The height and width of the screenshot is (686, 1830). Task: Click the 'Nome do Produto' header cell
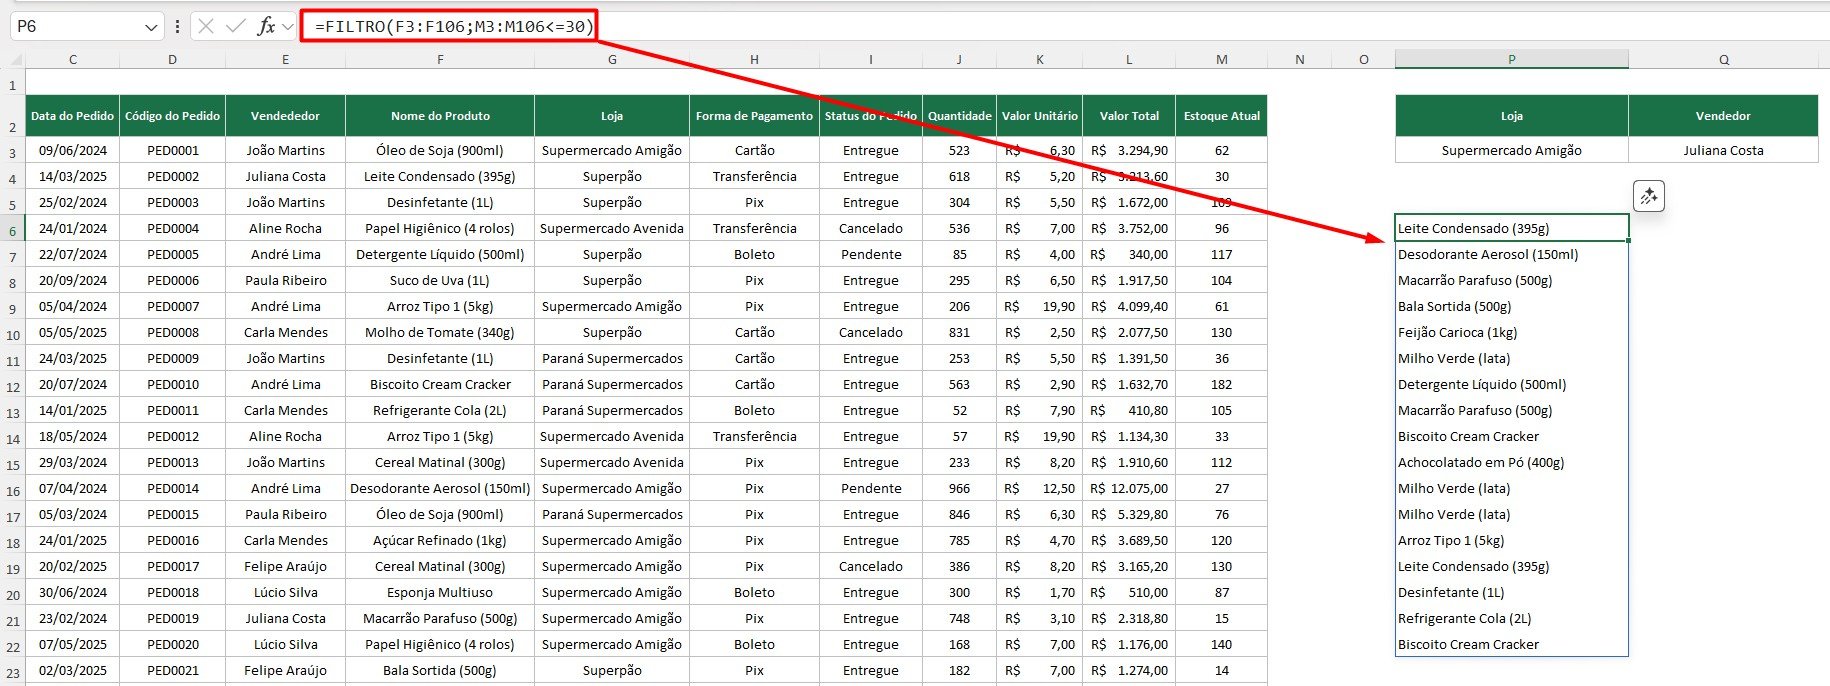pos(440,116)
